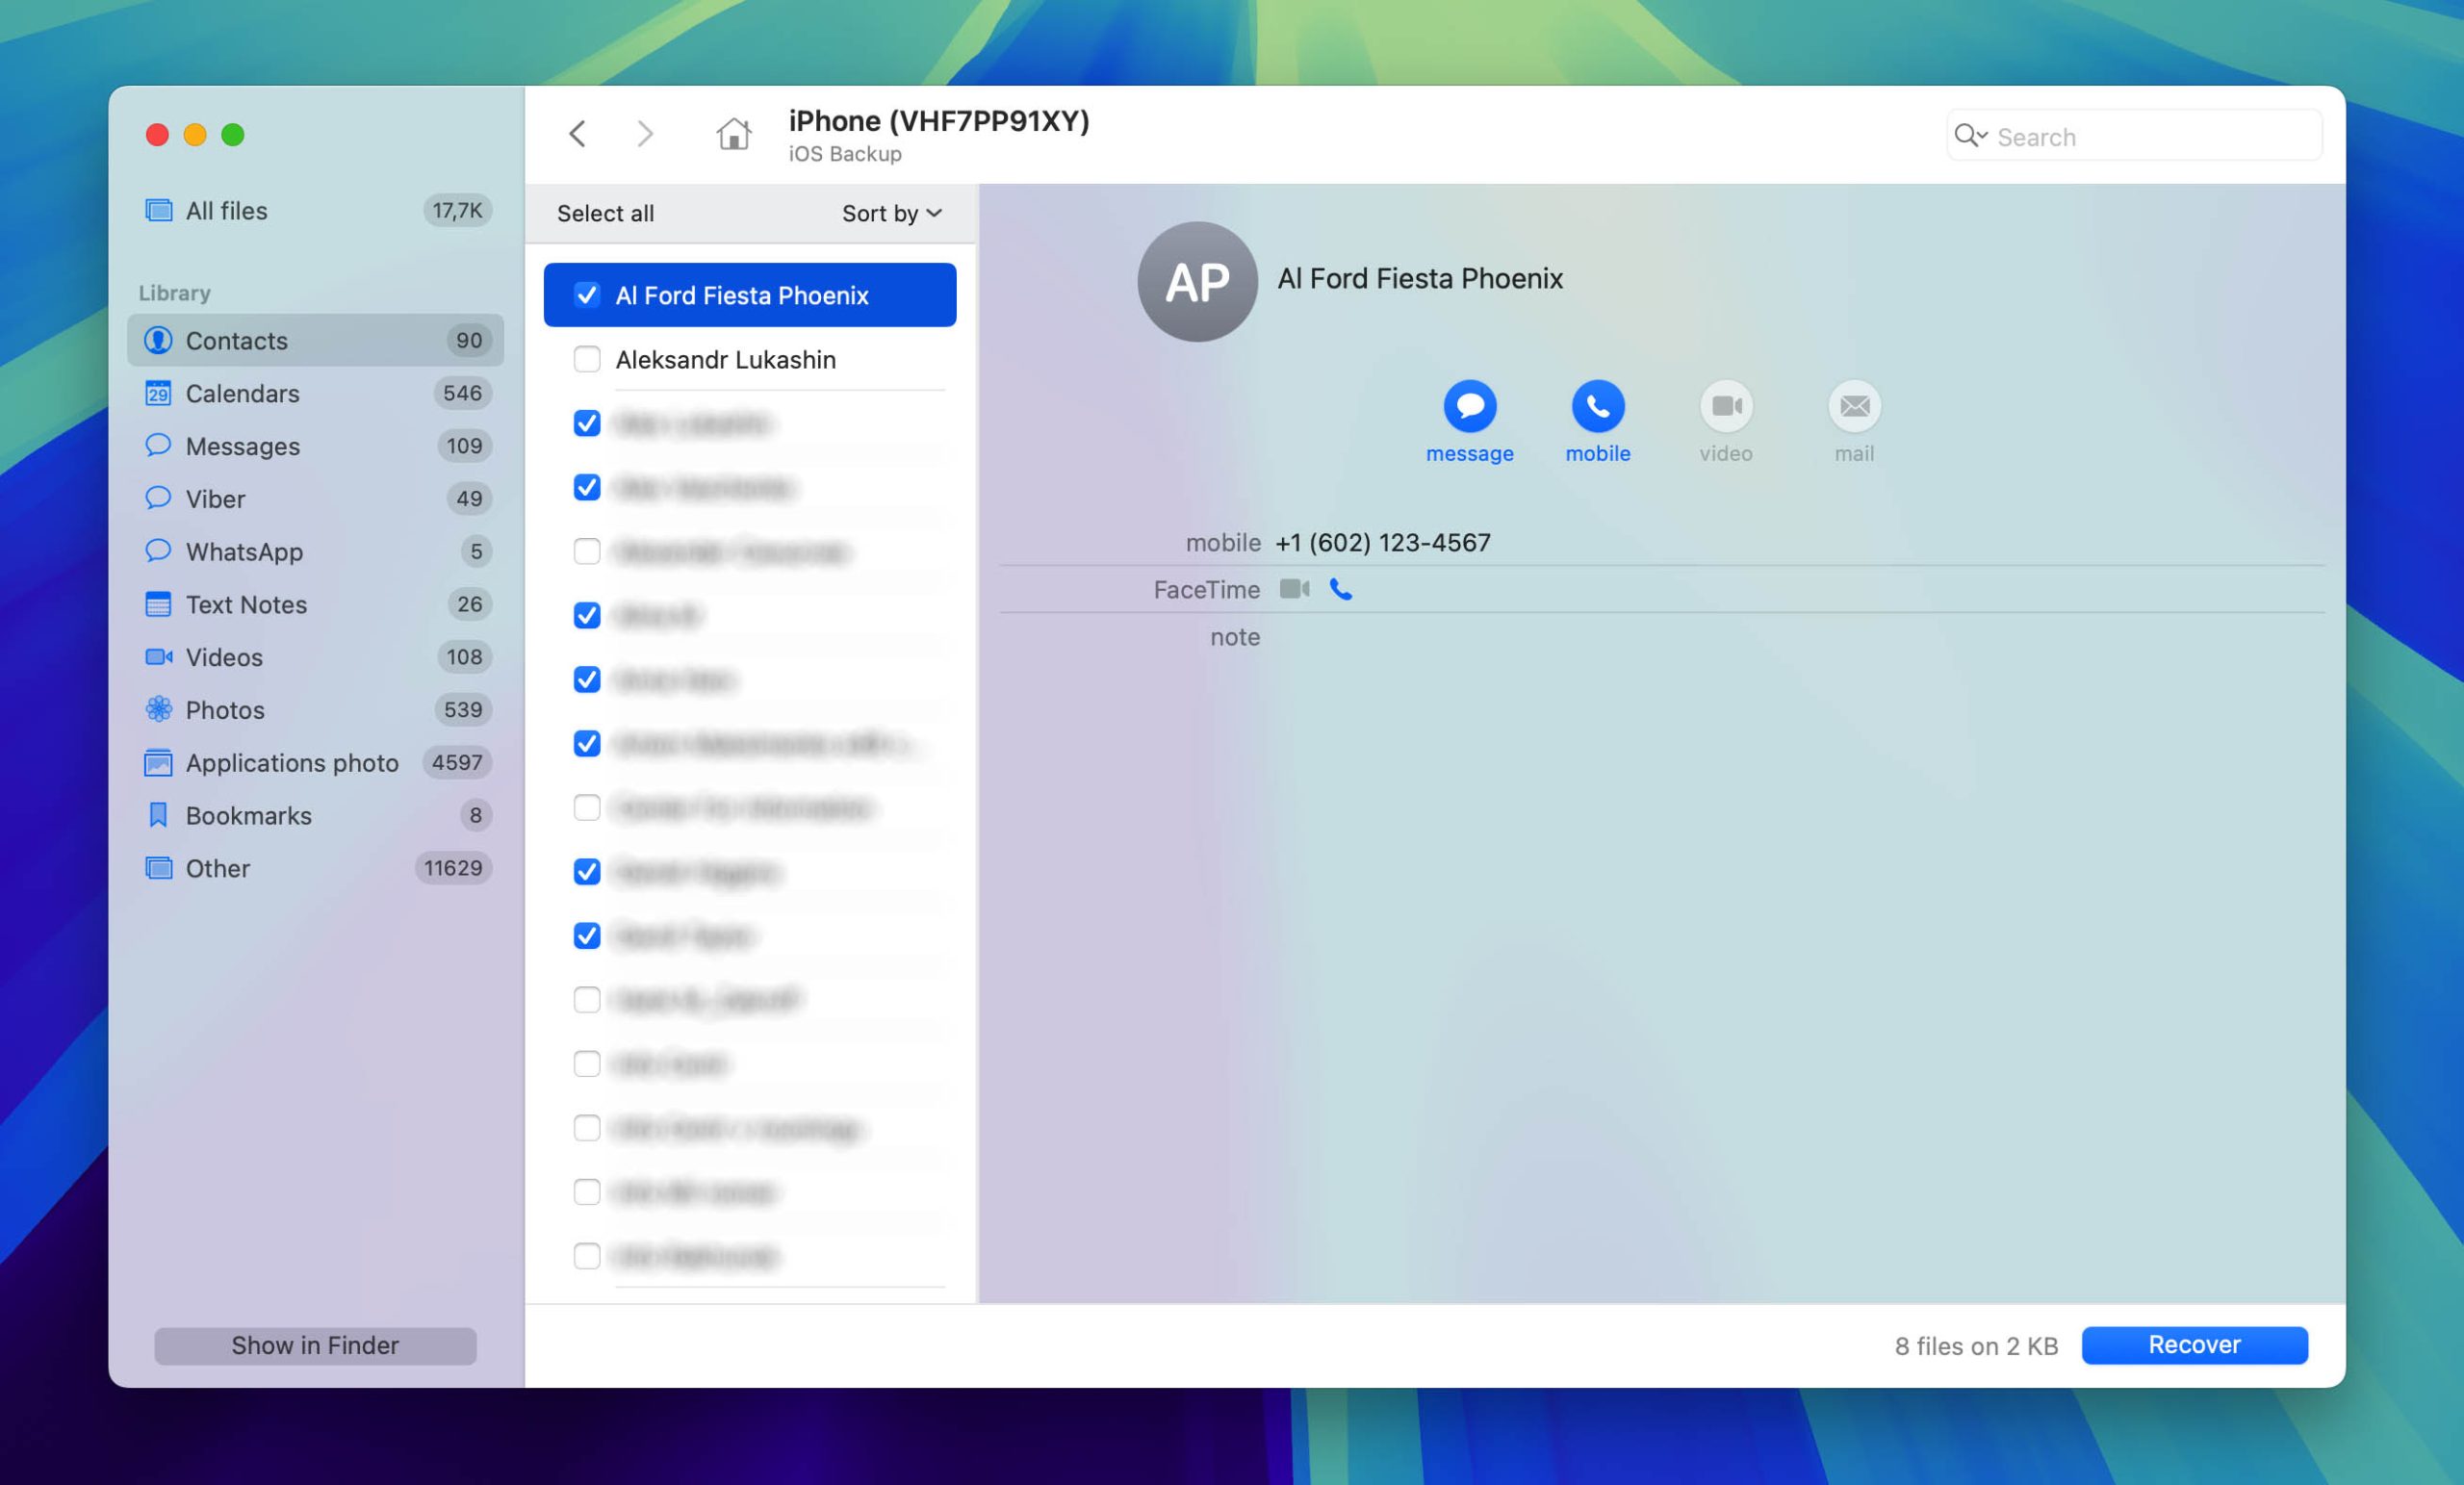Click Select all button in contacts list

pyautogui.click(x=603, y=211)
